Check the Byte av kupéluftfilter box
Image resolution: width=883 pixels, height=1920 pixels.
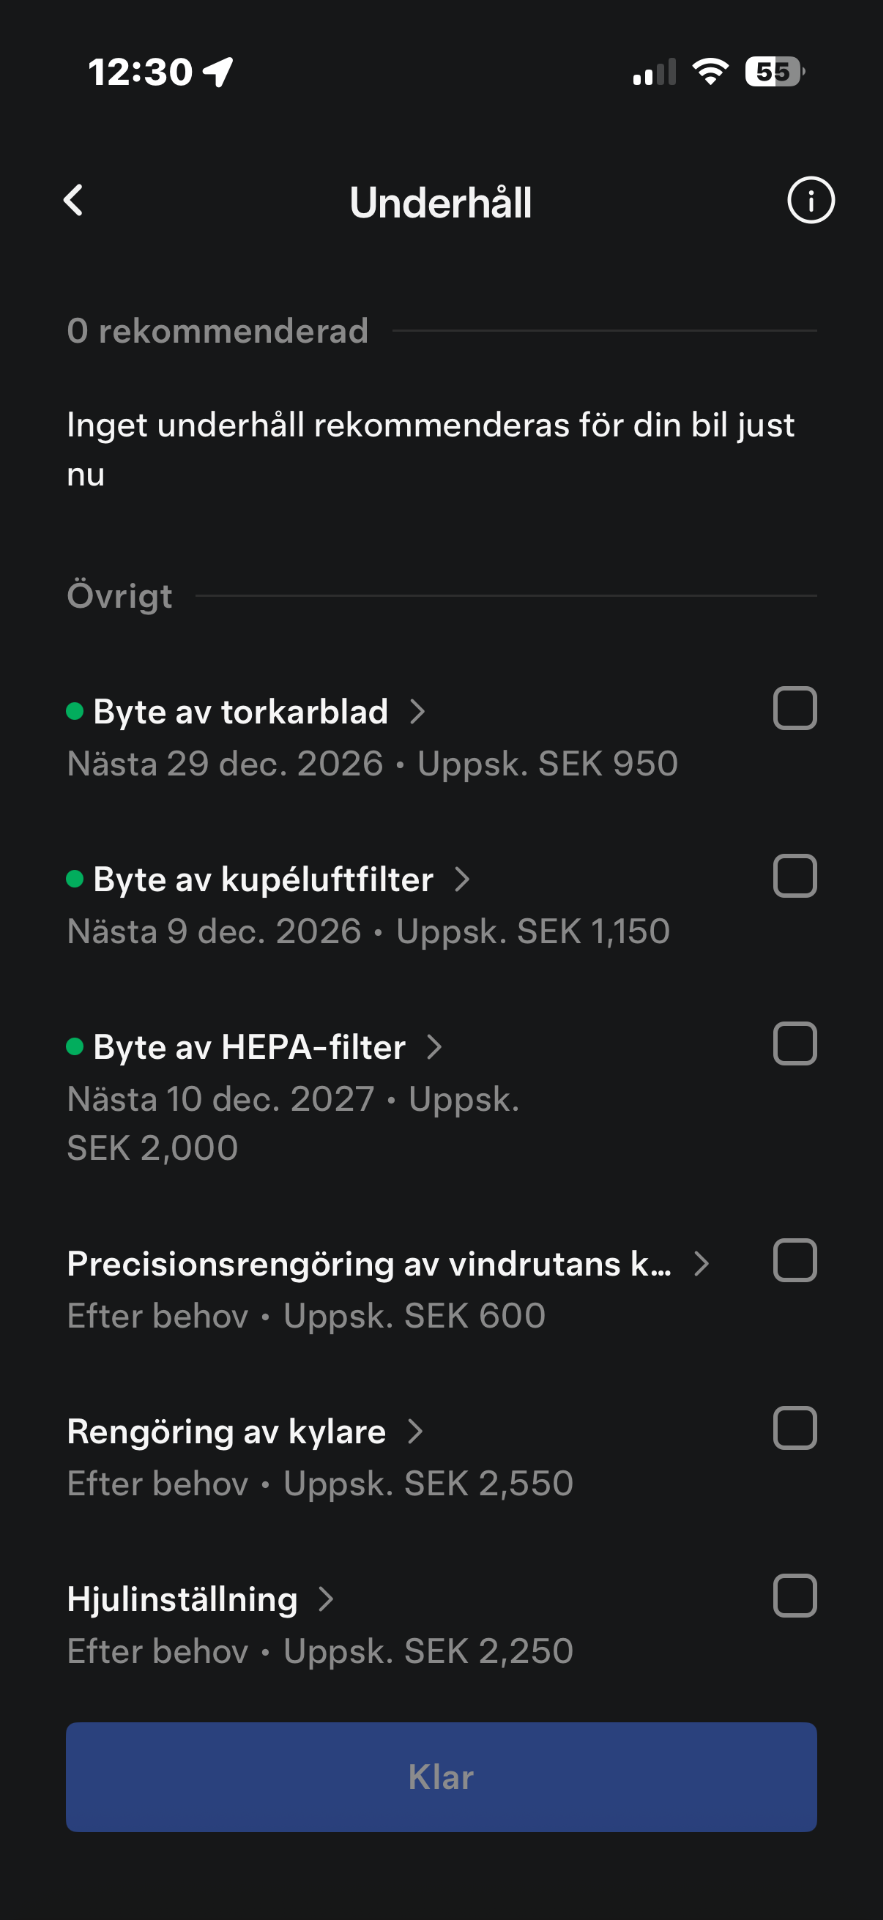tap(795, 877)
